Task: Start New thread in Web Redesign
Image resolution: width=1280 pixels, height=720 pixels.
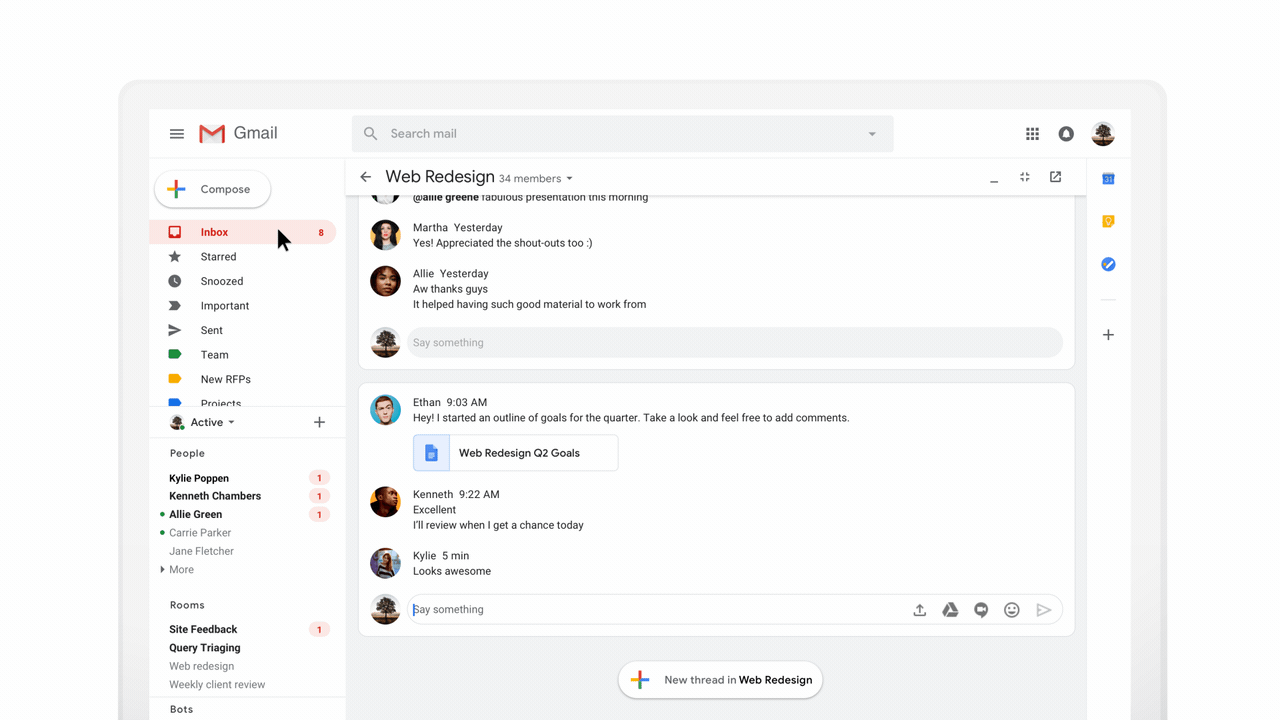Action: coord(720,680)
